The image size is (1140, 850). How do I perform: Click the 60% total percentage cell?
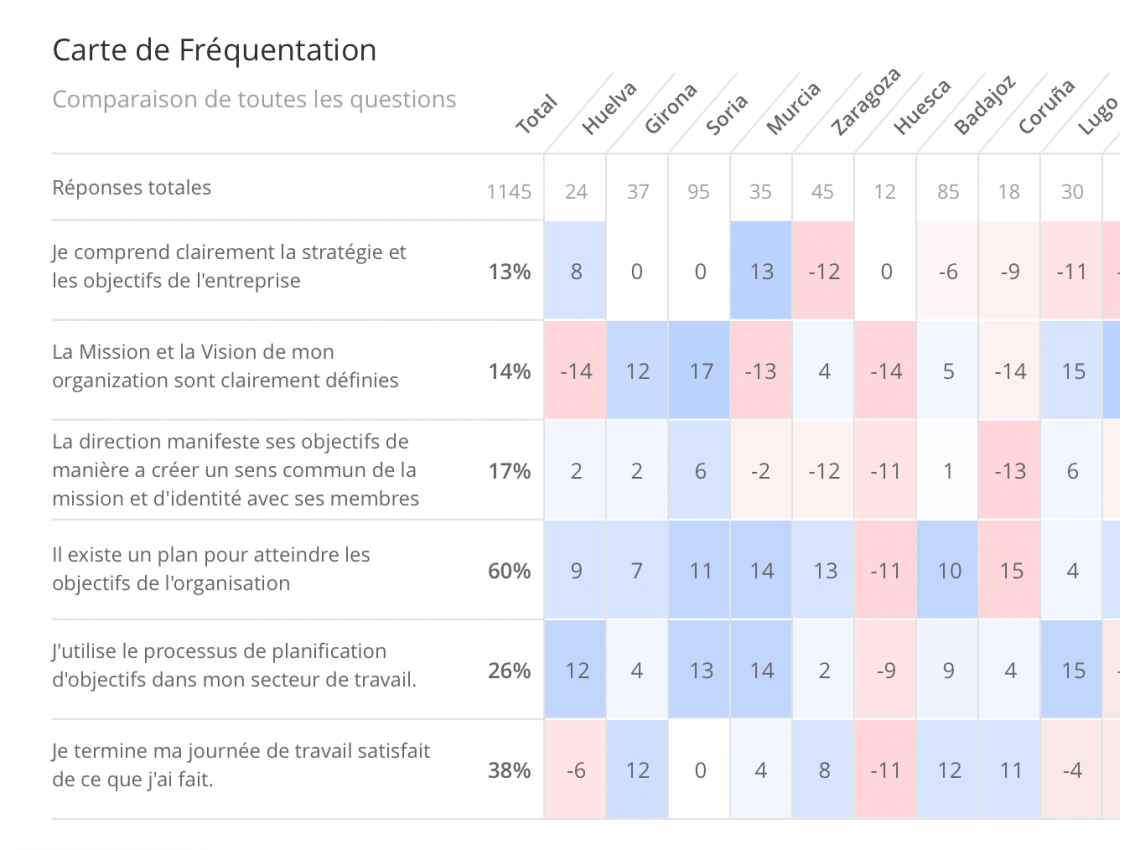point(509,571)
